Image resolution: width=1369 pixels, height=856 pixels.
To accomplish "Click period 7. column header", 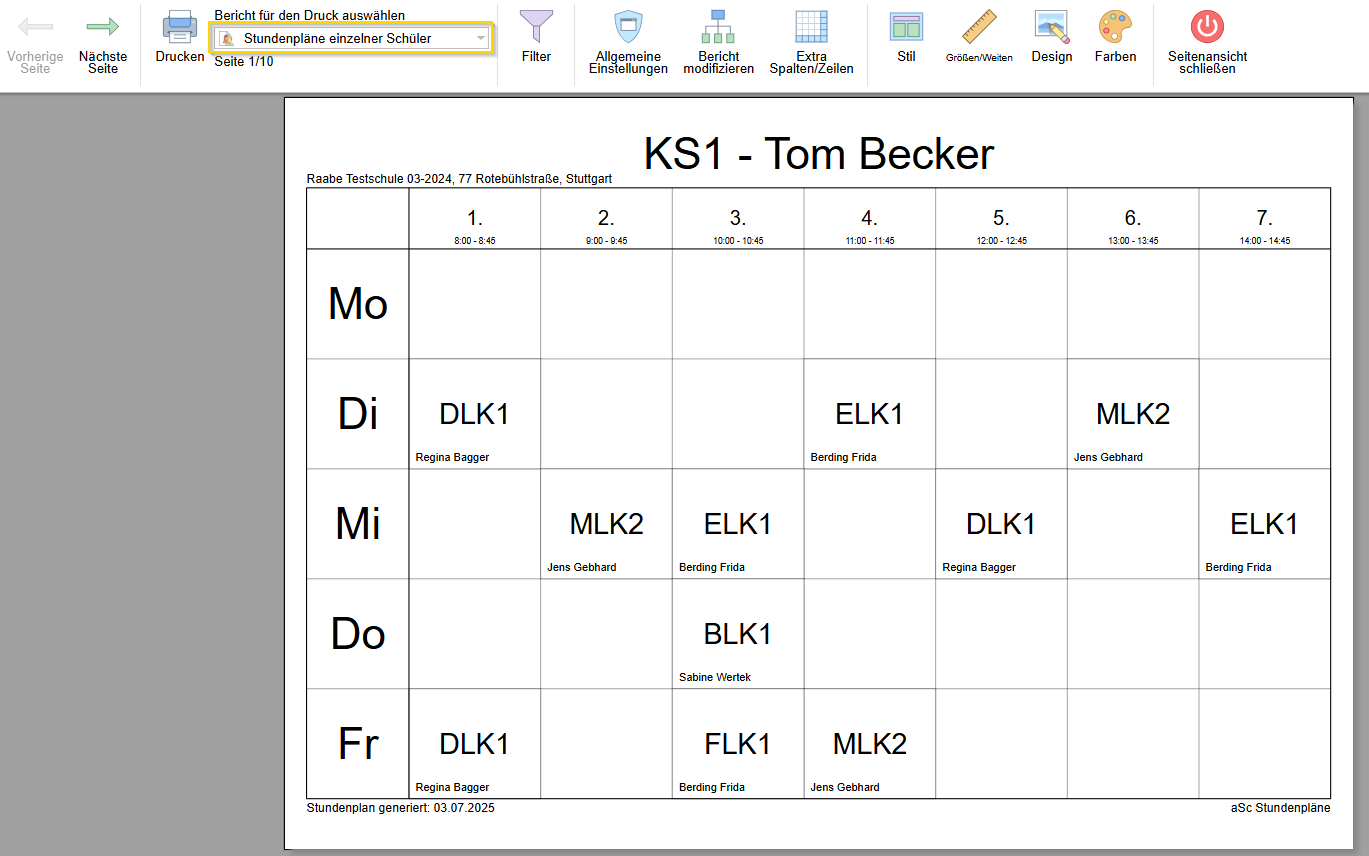I will (x=1264, y=219).
